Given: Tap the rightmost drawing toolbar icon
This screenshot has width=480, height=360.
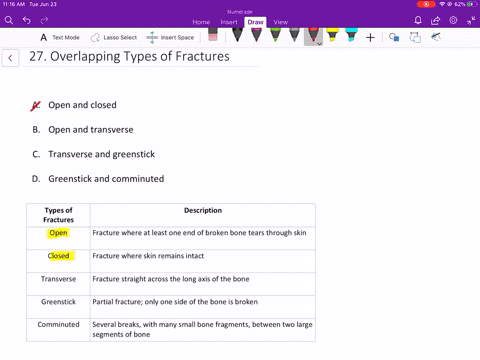Looking at the screenshot, I should point(436,37).
